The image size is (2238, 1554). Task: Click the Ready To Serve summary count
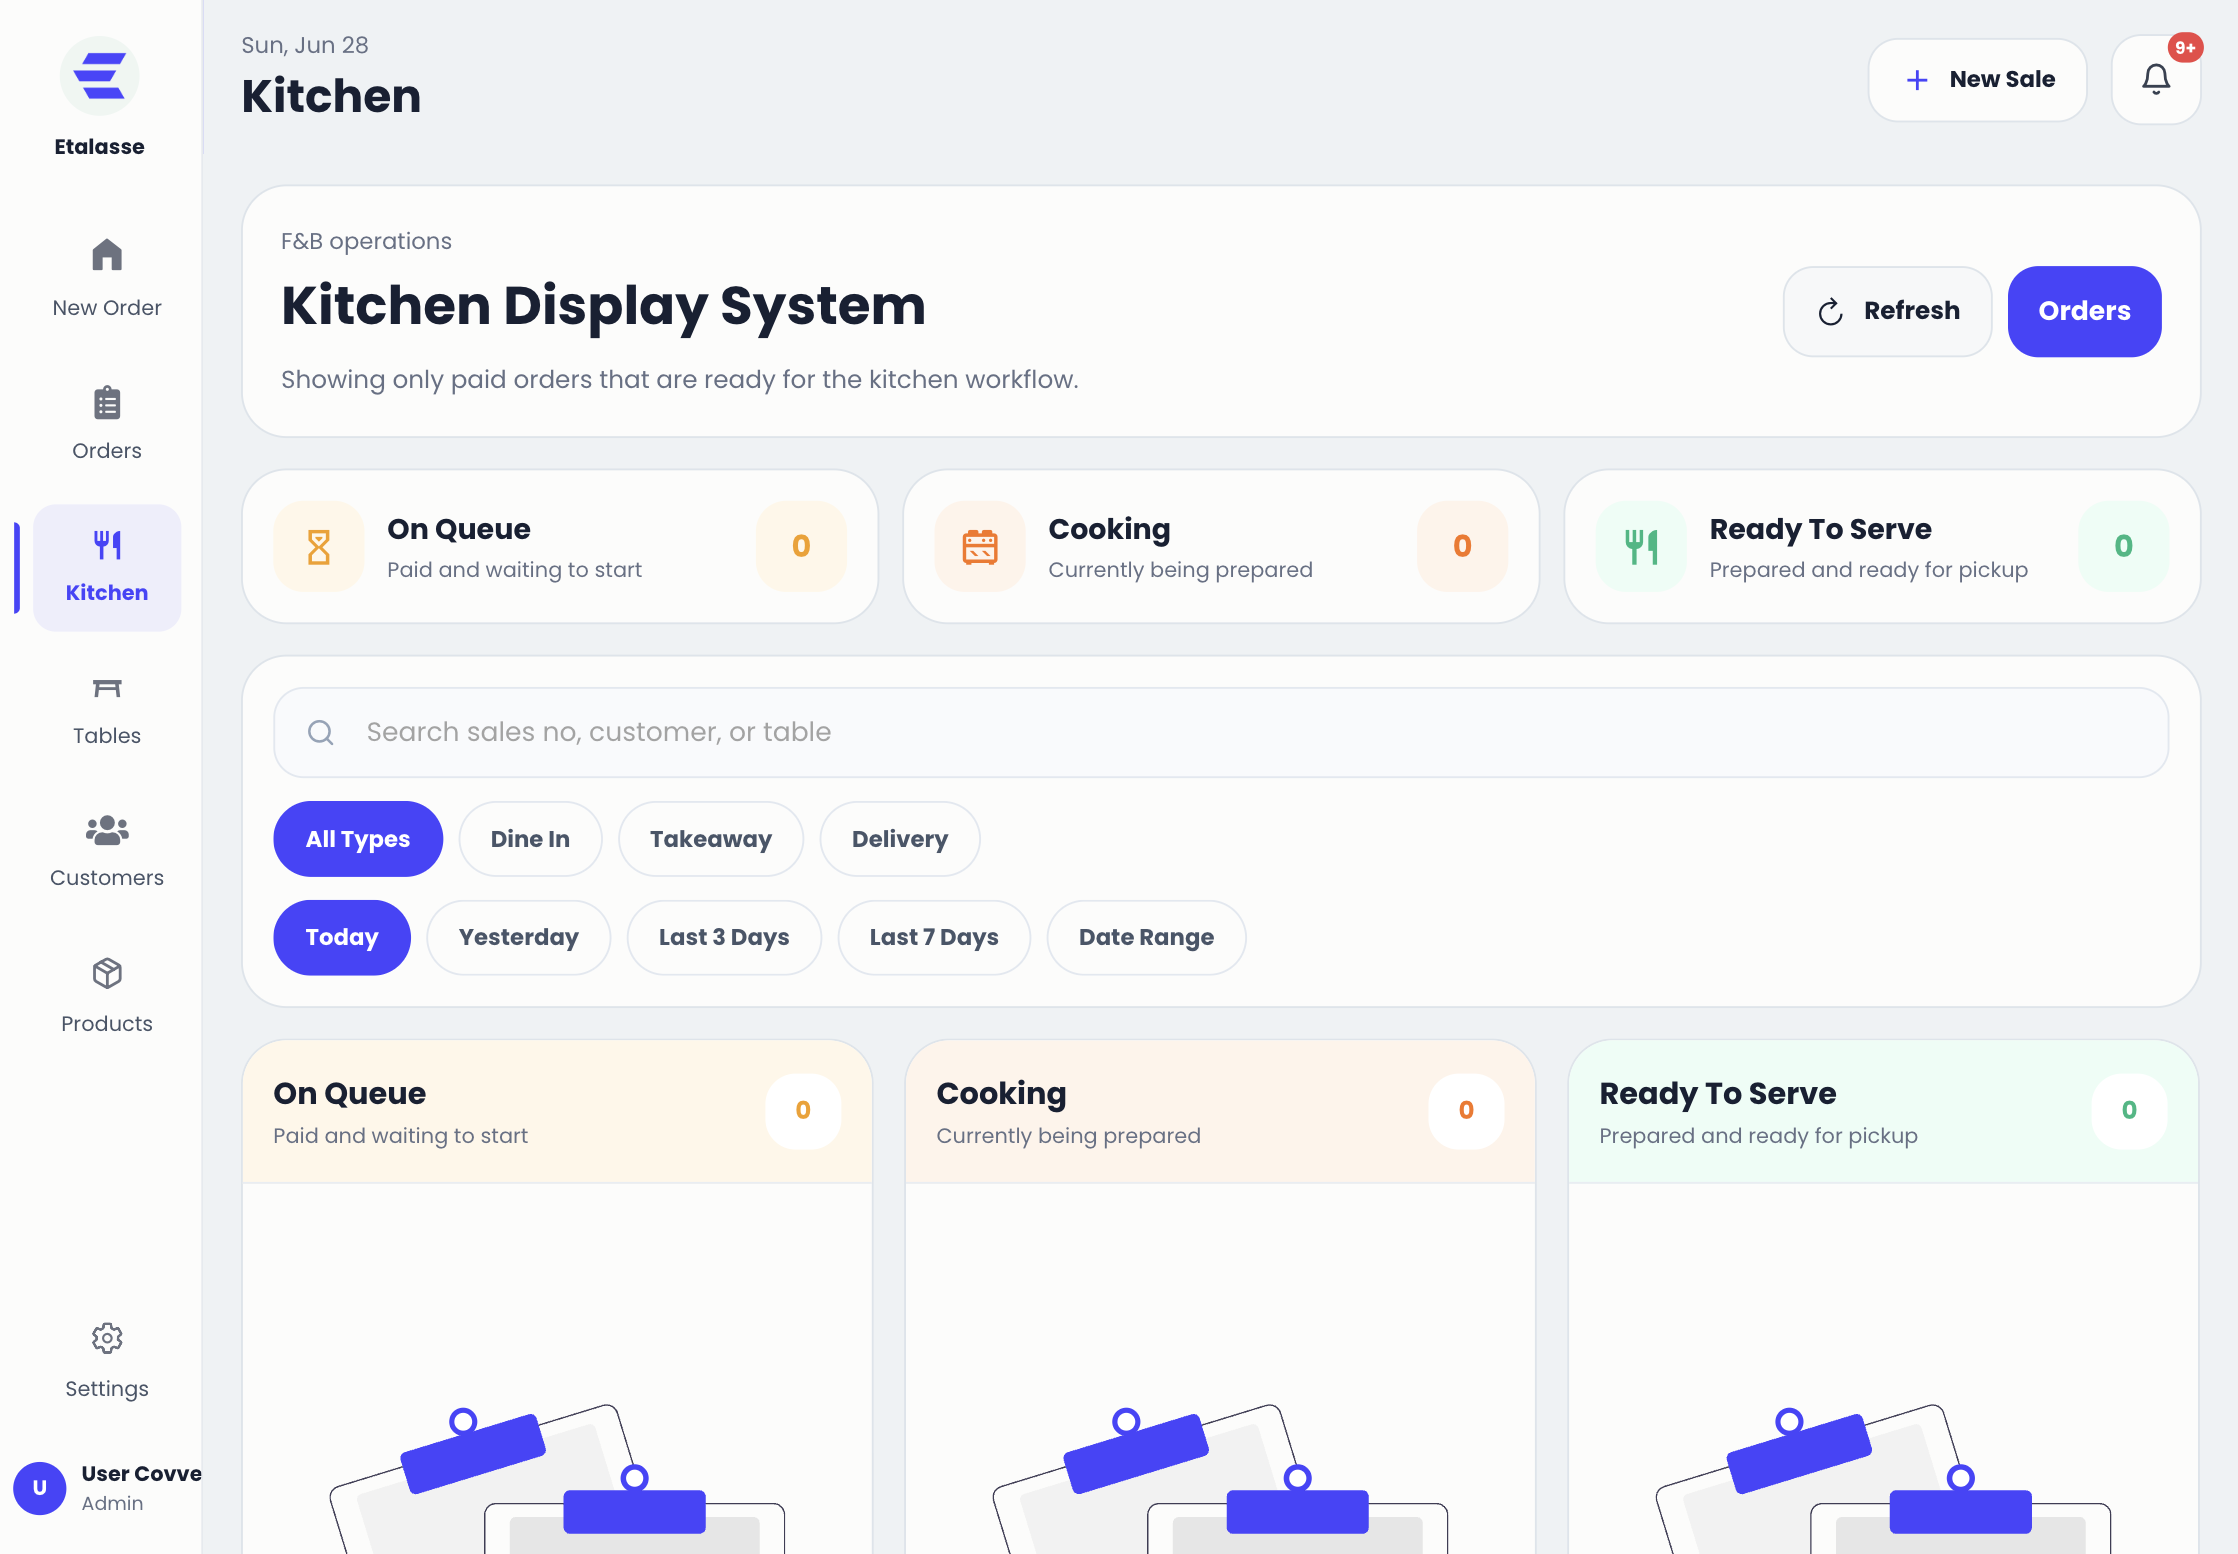[x=2124, y=546]
